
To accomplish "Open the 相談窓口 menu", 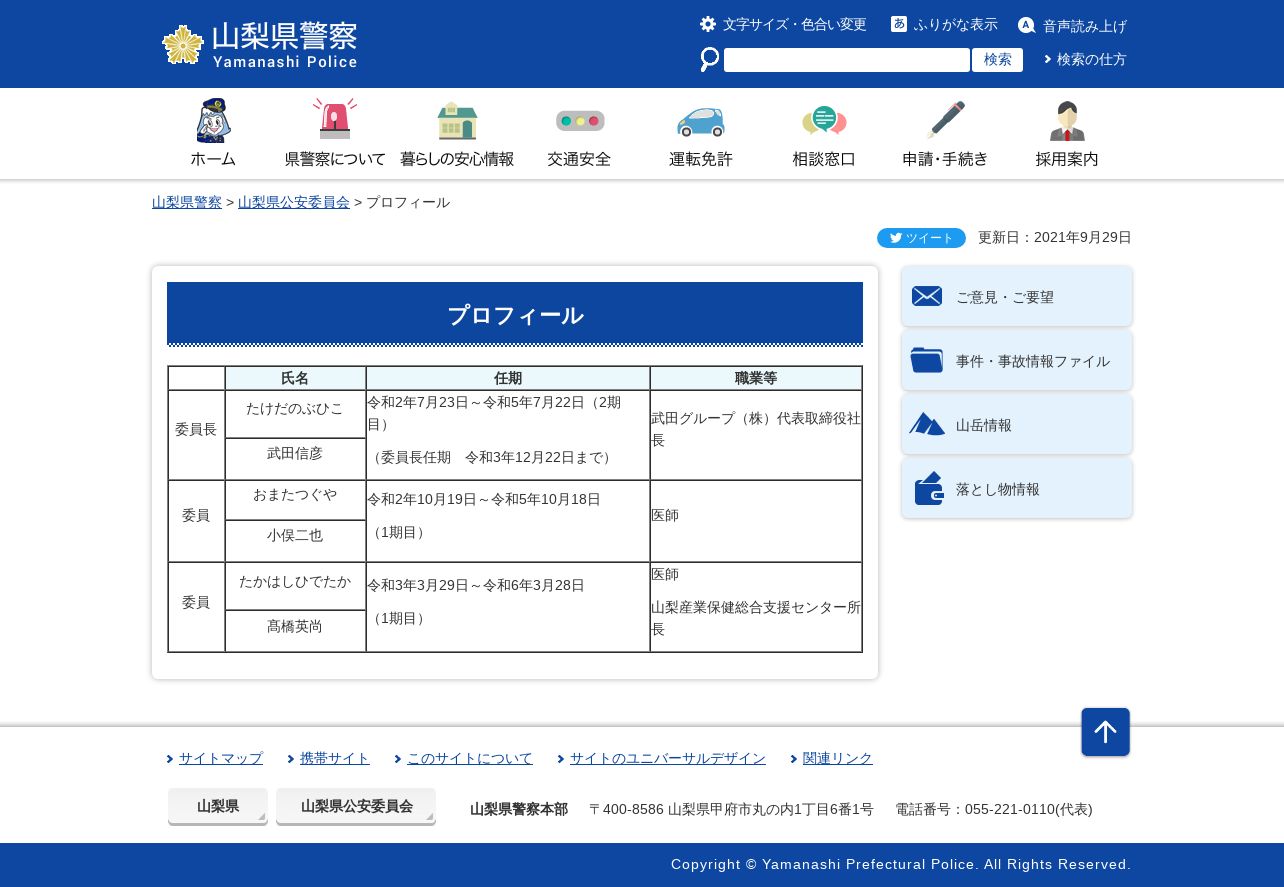I will tap(824, 159).
